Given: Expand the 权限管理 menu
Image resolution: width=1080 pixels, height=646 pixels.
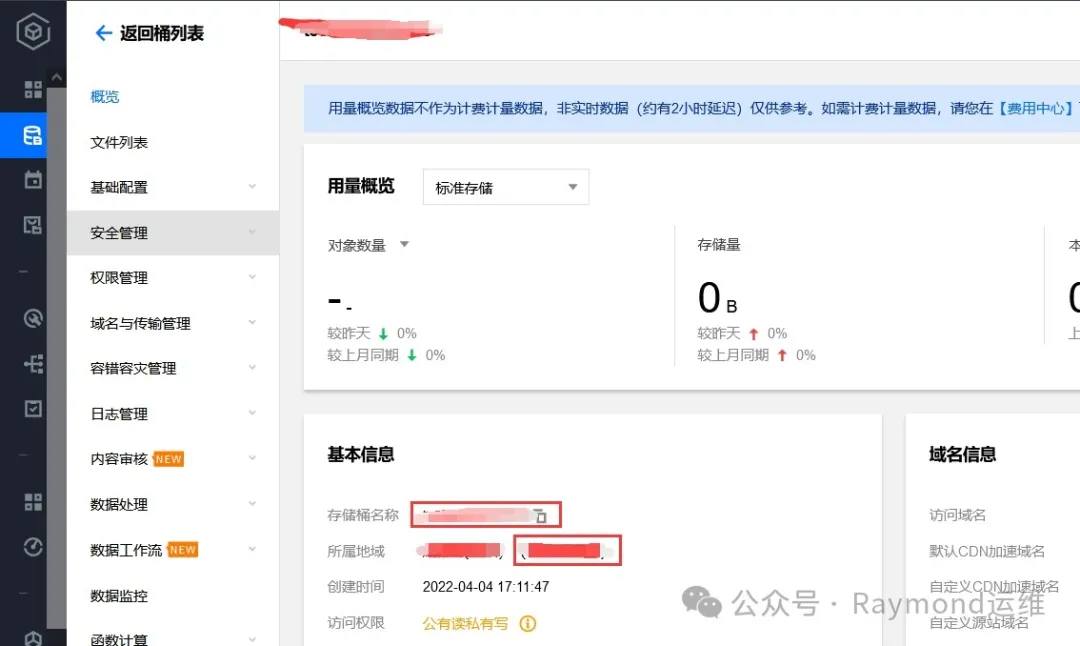Looking at the screenshot, I should (173, 278).
